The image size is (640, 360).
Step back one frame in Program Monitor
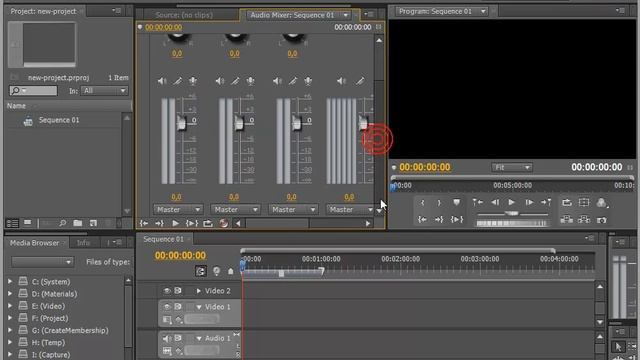[495, 202]
